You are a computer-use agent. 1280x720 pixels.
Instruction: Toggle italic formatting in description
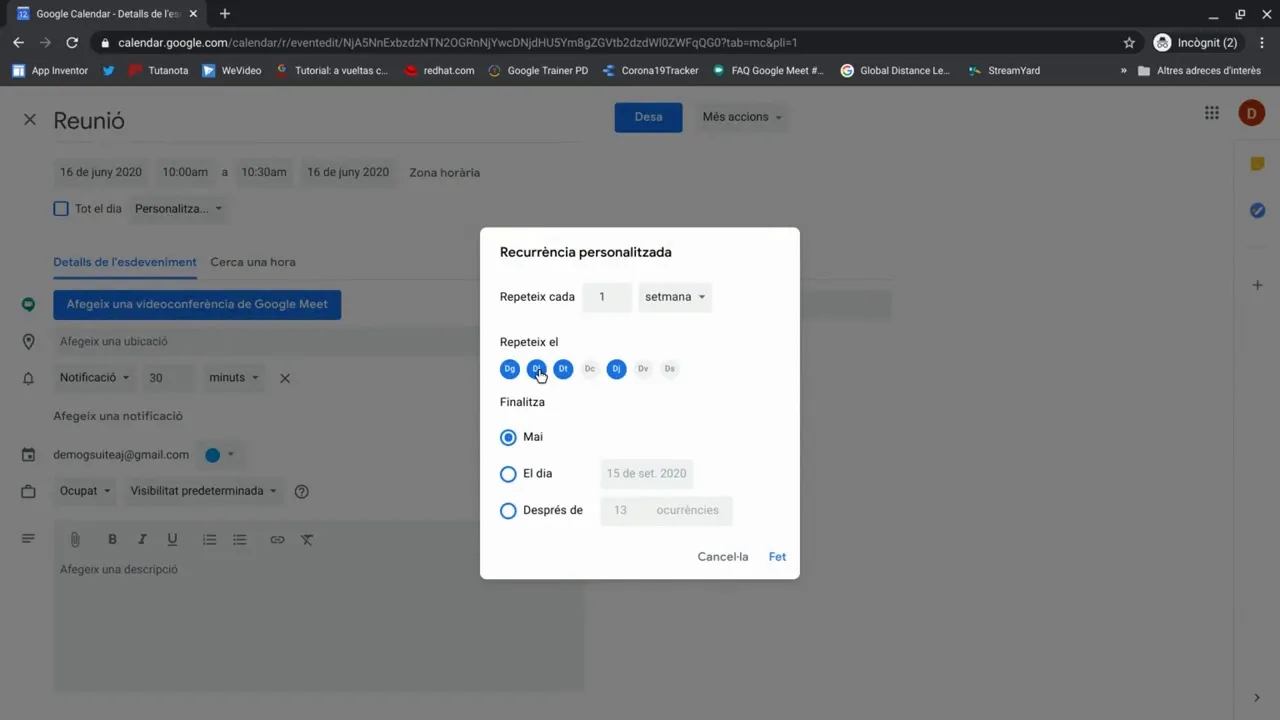point(142,540)
